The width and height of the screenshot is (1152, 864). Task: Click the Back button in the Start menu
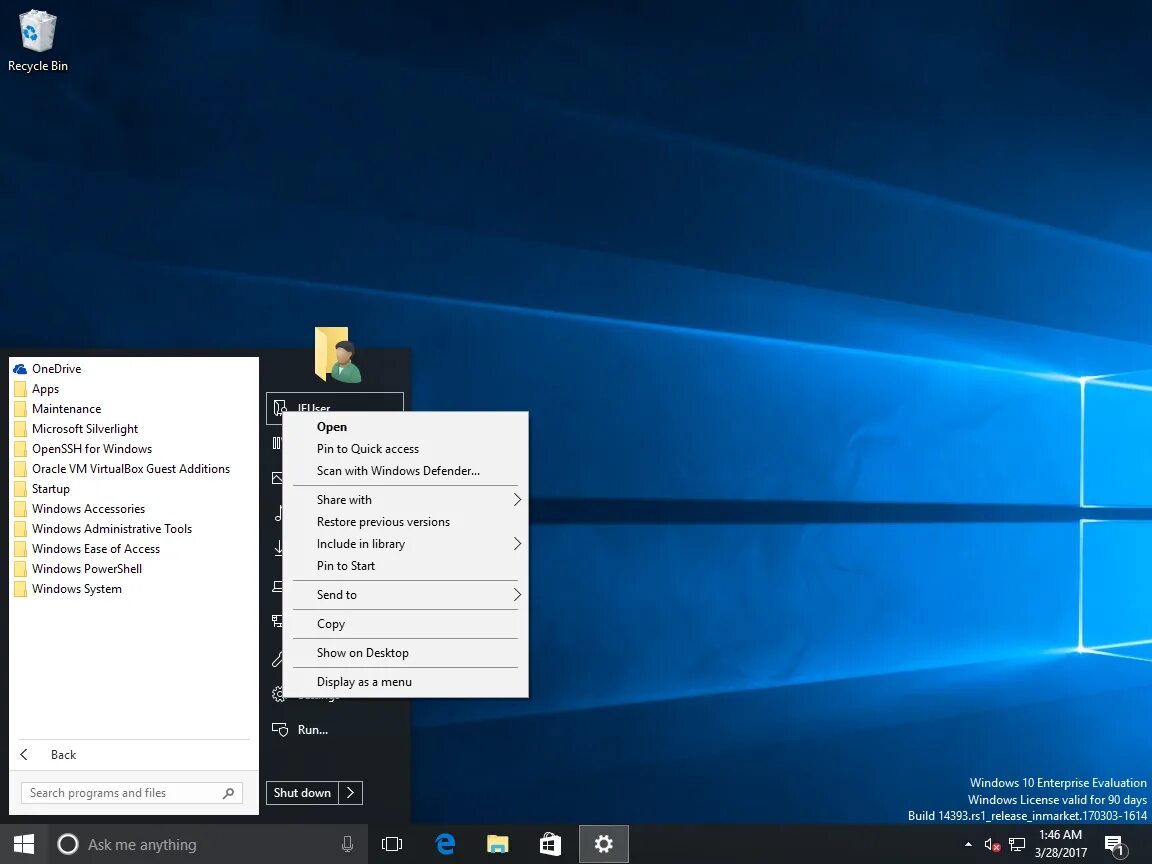49,754
